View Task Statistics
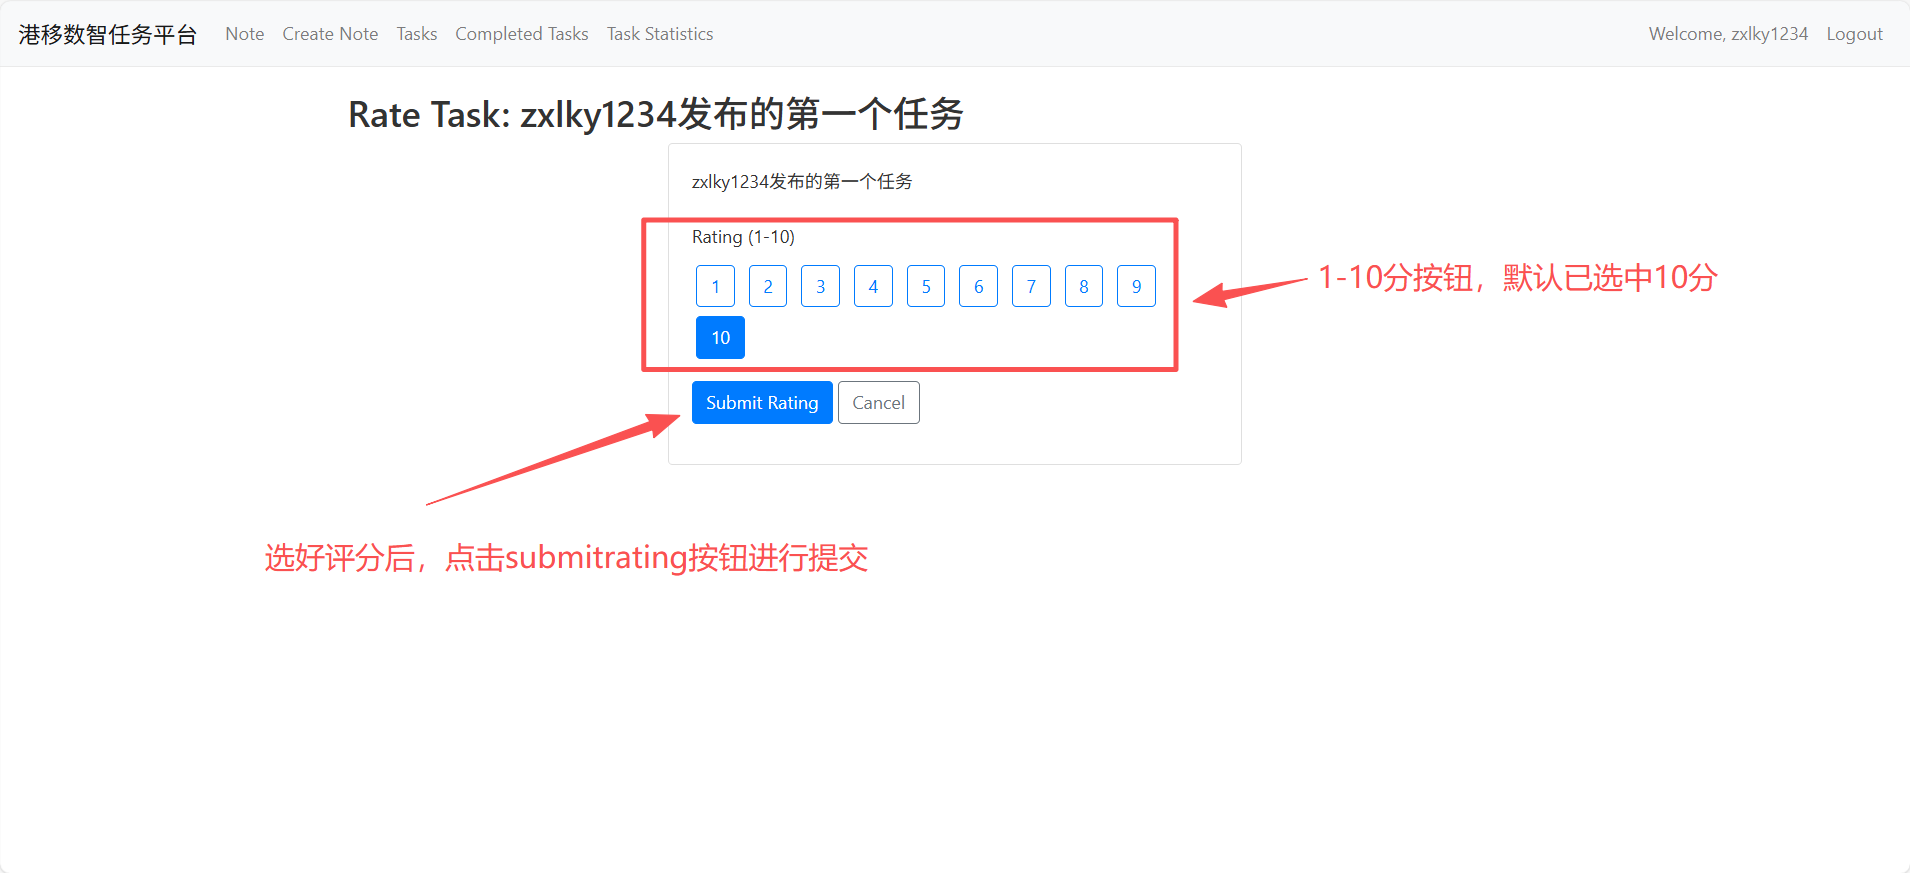The height and width of the screenshot is (873, 1910). (x=660, y=34)
